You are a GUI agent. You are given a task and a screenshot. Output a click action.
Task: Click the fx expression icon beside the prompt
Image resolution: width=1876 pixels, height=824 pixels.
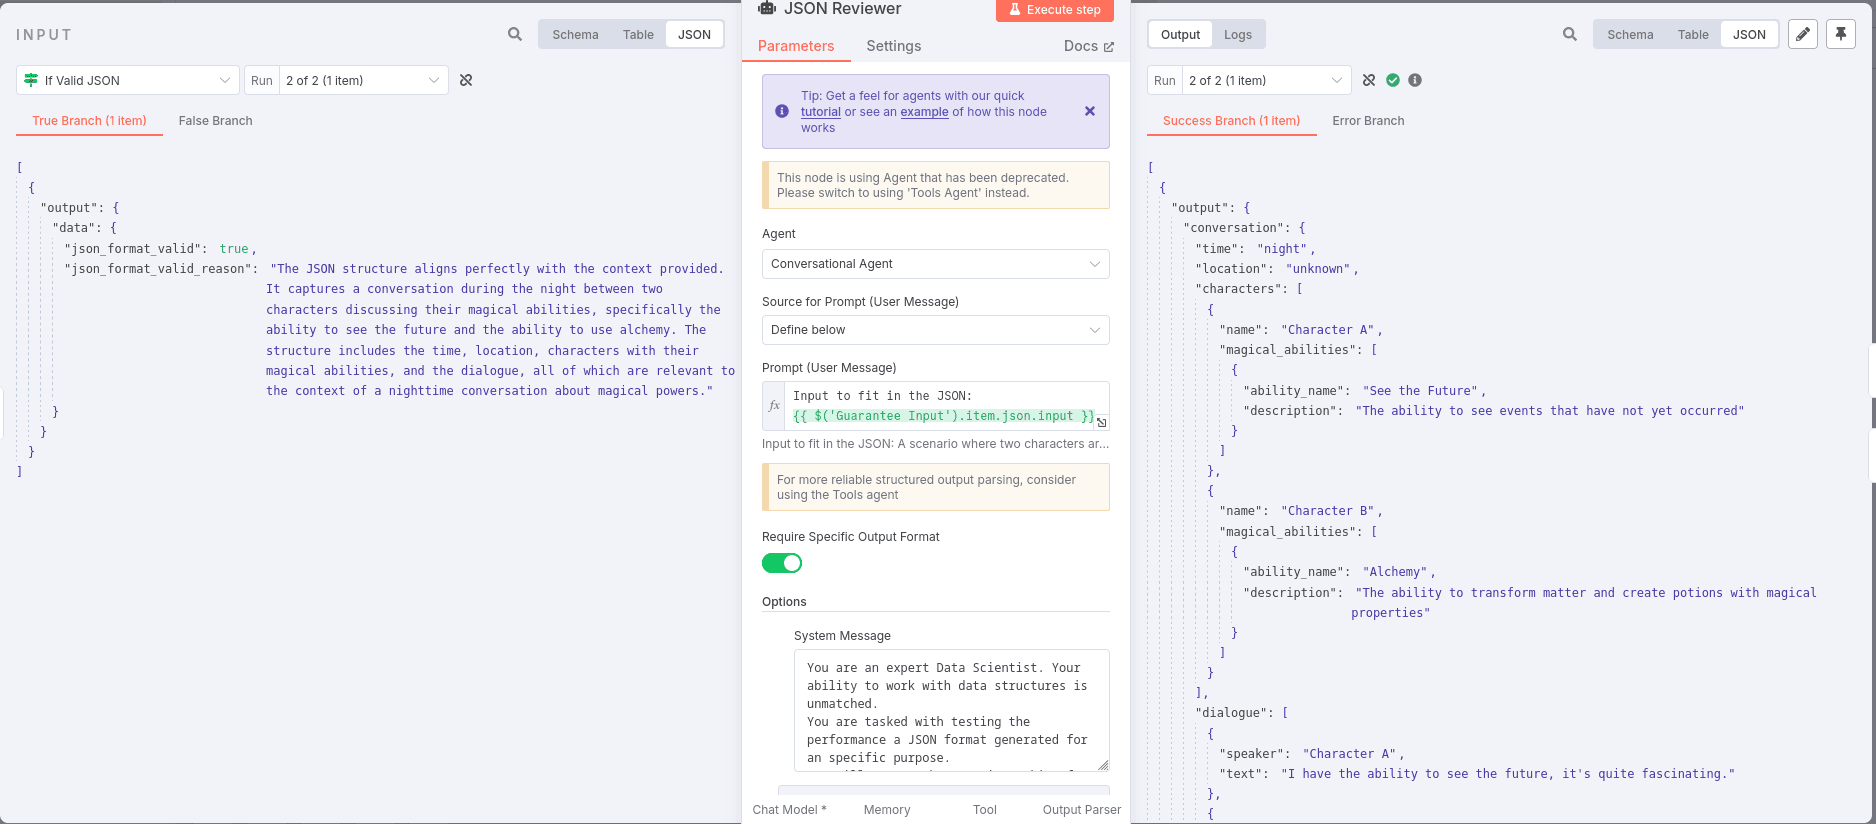[x=774, y=406]
